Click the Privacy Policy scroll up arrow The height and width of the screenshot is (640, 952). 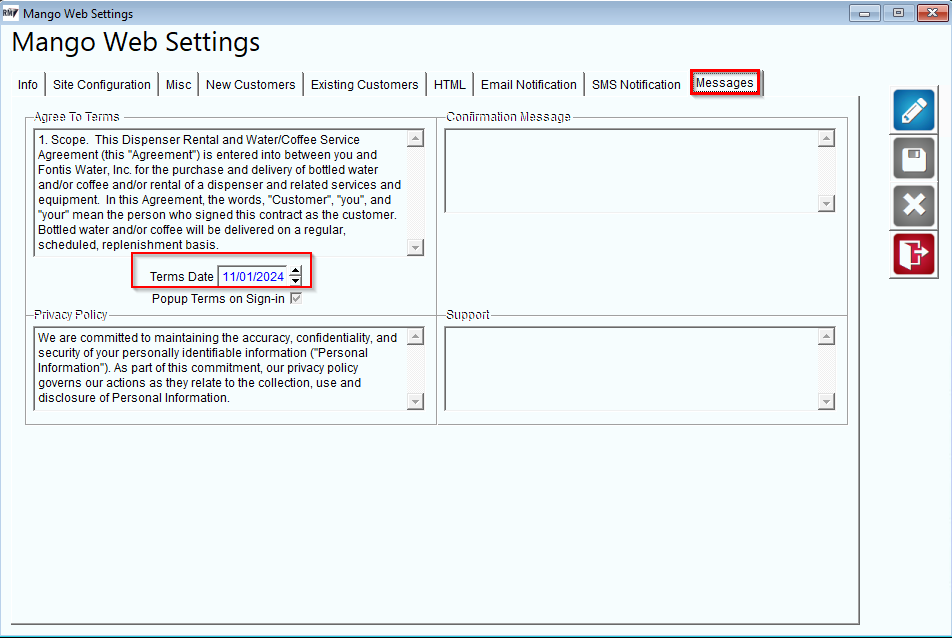coord(415,336)
